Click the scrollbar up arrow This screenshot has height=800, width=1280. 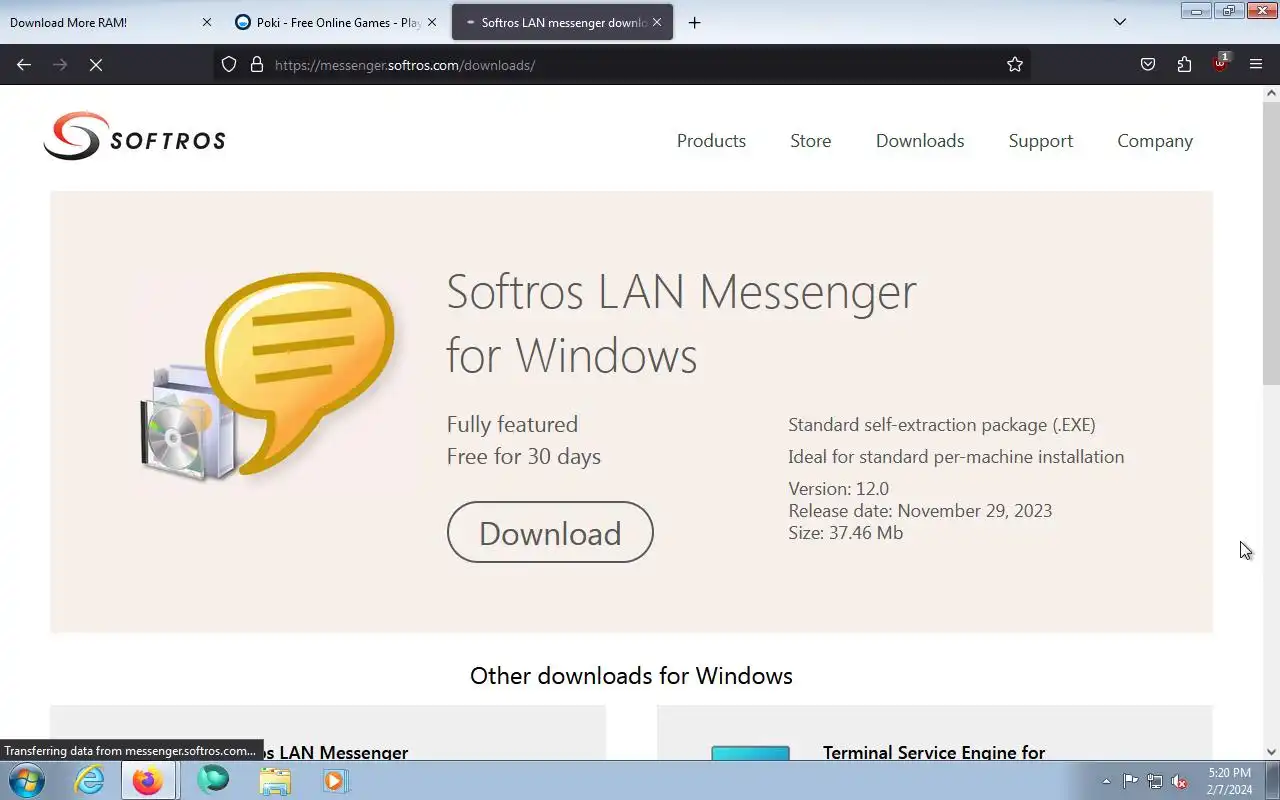1271,93
